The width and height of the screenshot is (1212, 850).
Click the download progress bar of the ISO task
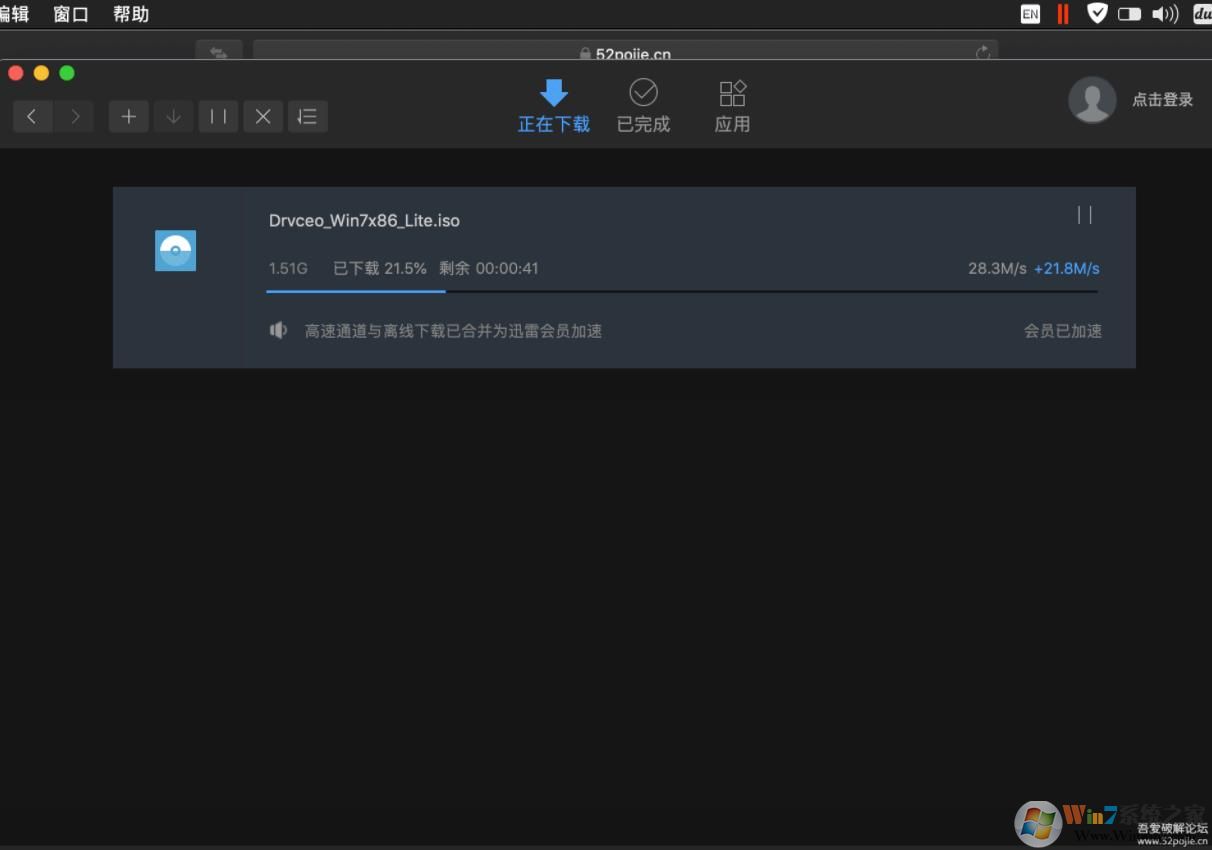pyautogui.click(x=683, y=292)
